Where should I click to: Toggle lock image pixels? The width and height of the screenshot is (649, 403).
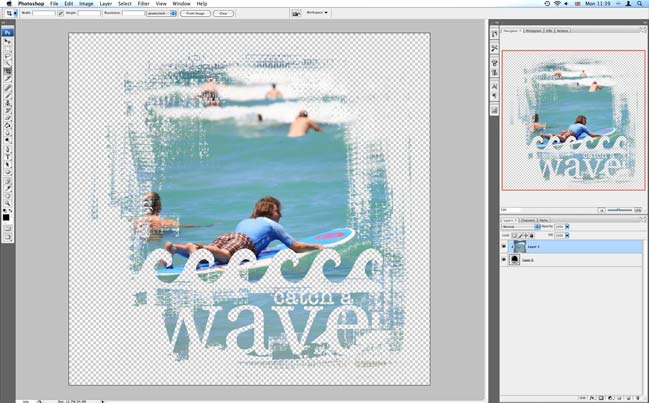click(520, 235)
